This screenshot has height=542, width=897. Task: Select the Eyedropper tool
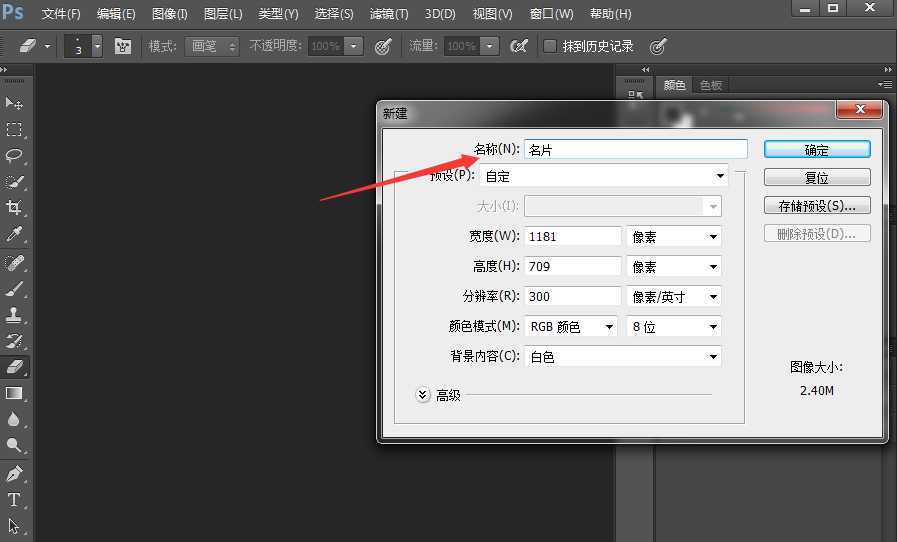pyautogui.click(x=14, y=235)
